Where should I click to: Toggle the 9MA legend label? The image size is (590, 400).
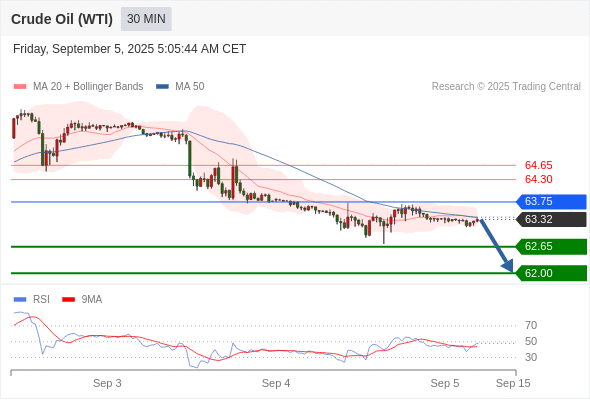click(92, 300)
